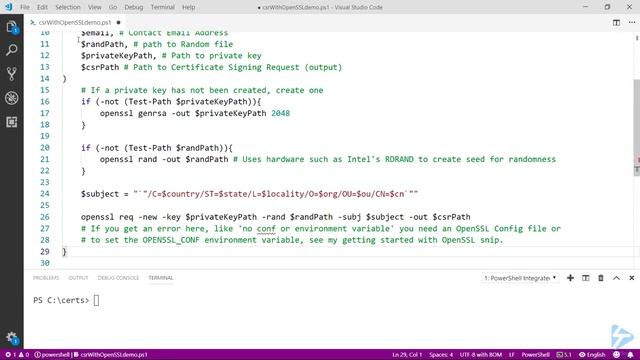Click in the terminal prompt PS C:\certs>

[x=61, y=300]
